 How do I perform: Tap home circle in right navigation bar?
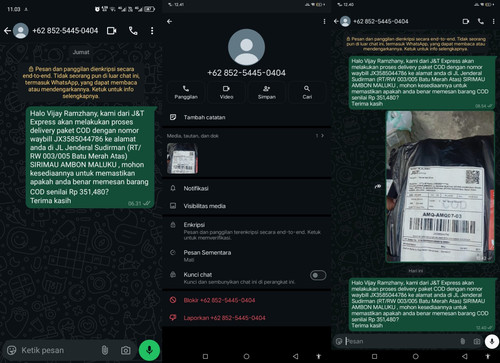[x=415, y=356]
